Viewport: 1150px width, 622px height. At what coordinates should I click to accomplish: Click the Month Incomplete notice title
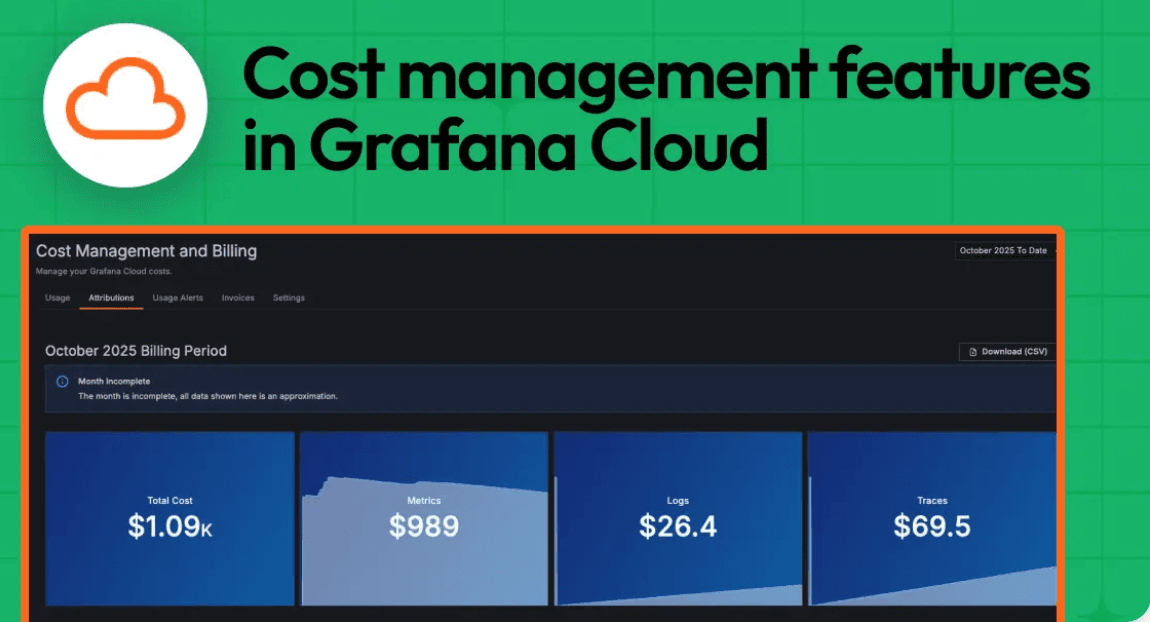[114, 381]
